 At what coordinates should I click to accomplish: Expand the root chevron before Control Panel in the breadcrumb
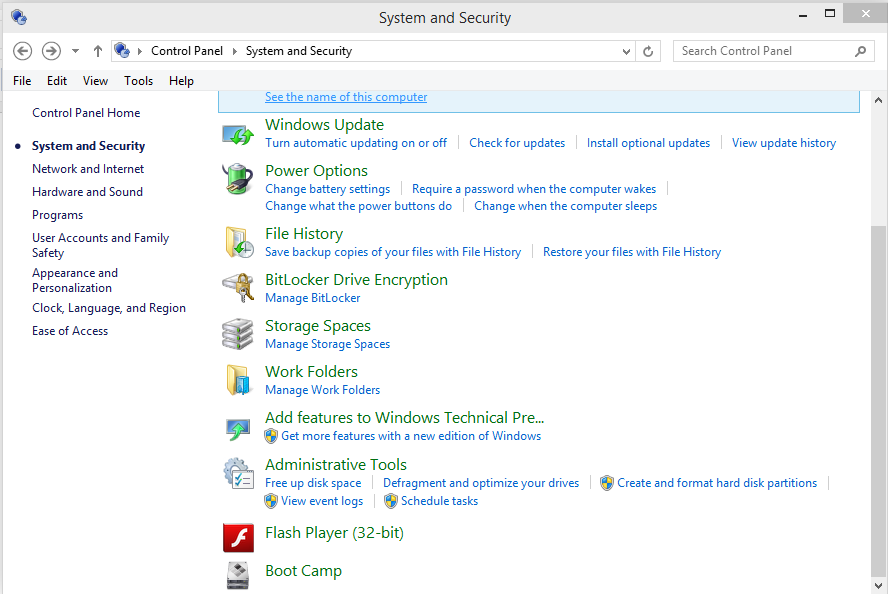(139, 51)
